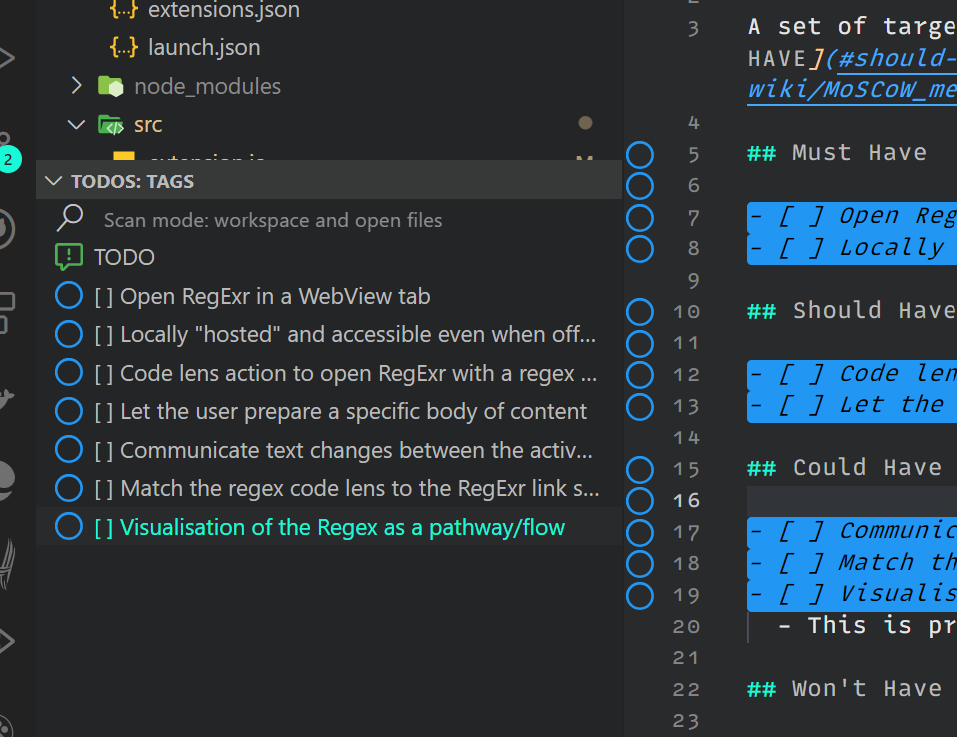Open todo 'Locally hosted and accessible'
The width and height of the screenshot is (957, 737).
click(345, 335)
